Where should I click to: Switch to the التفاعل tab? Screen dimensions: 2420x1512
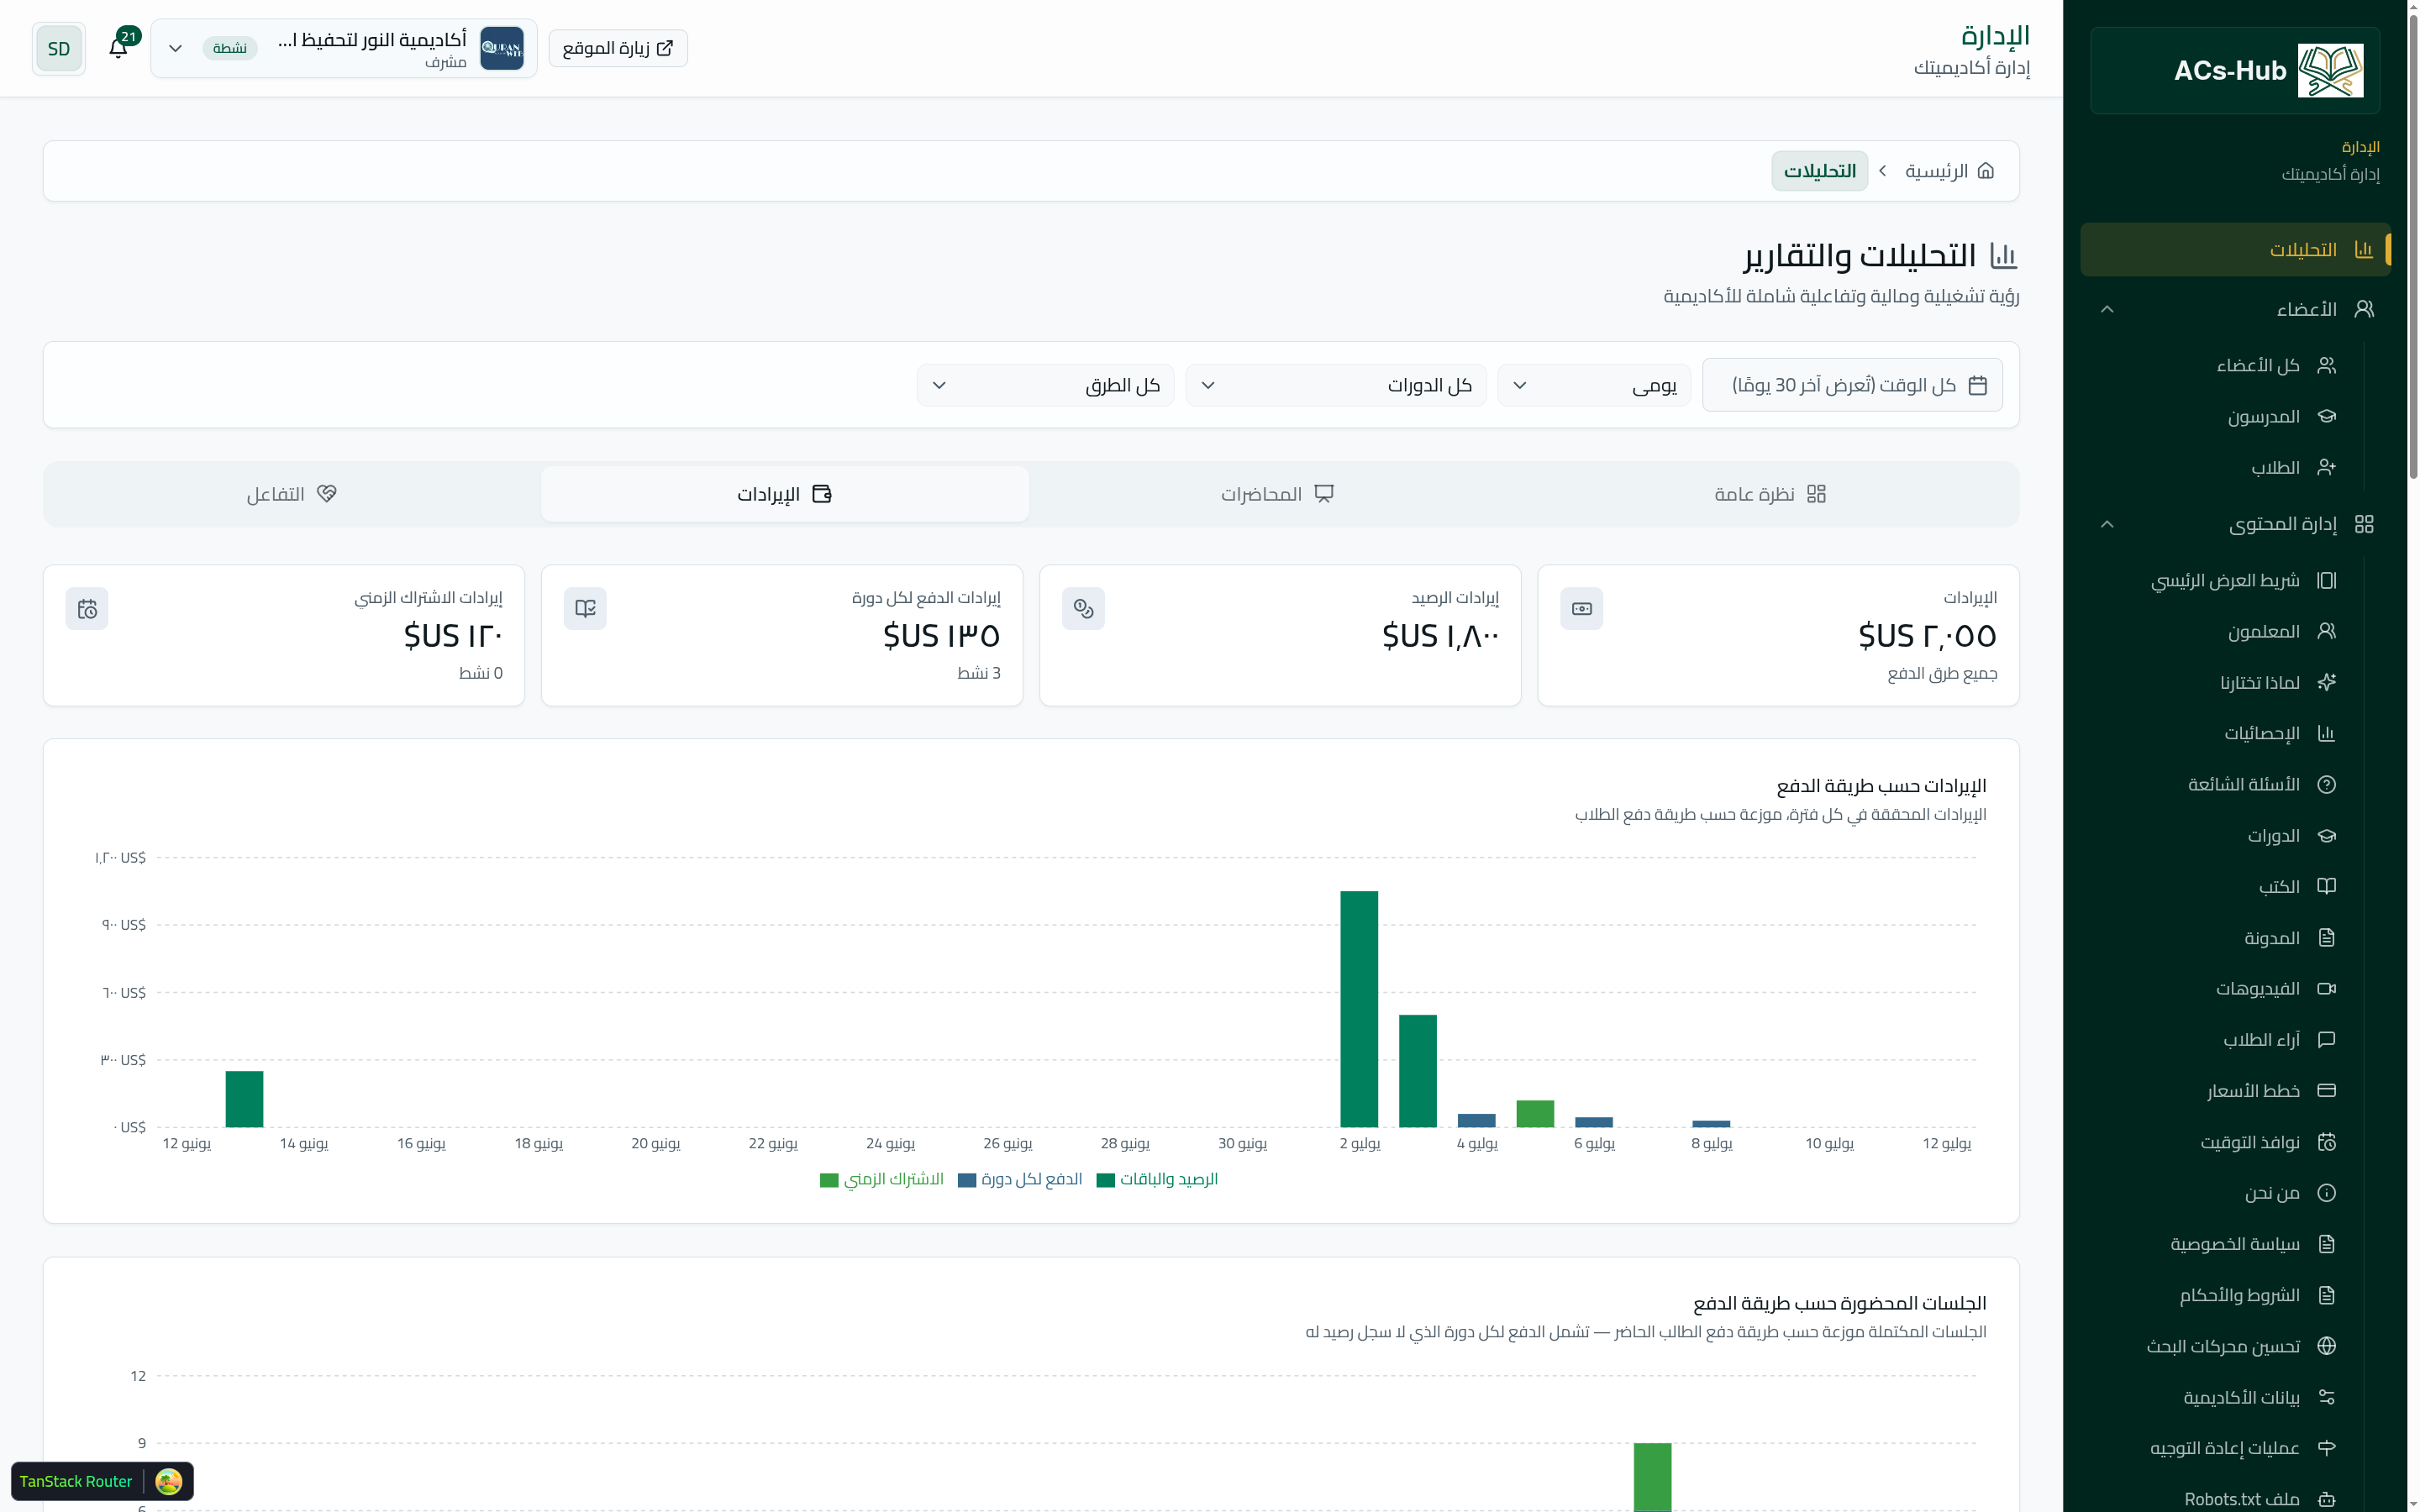[292, 494]
